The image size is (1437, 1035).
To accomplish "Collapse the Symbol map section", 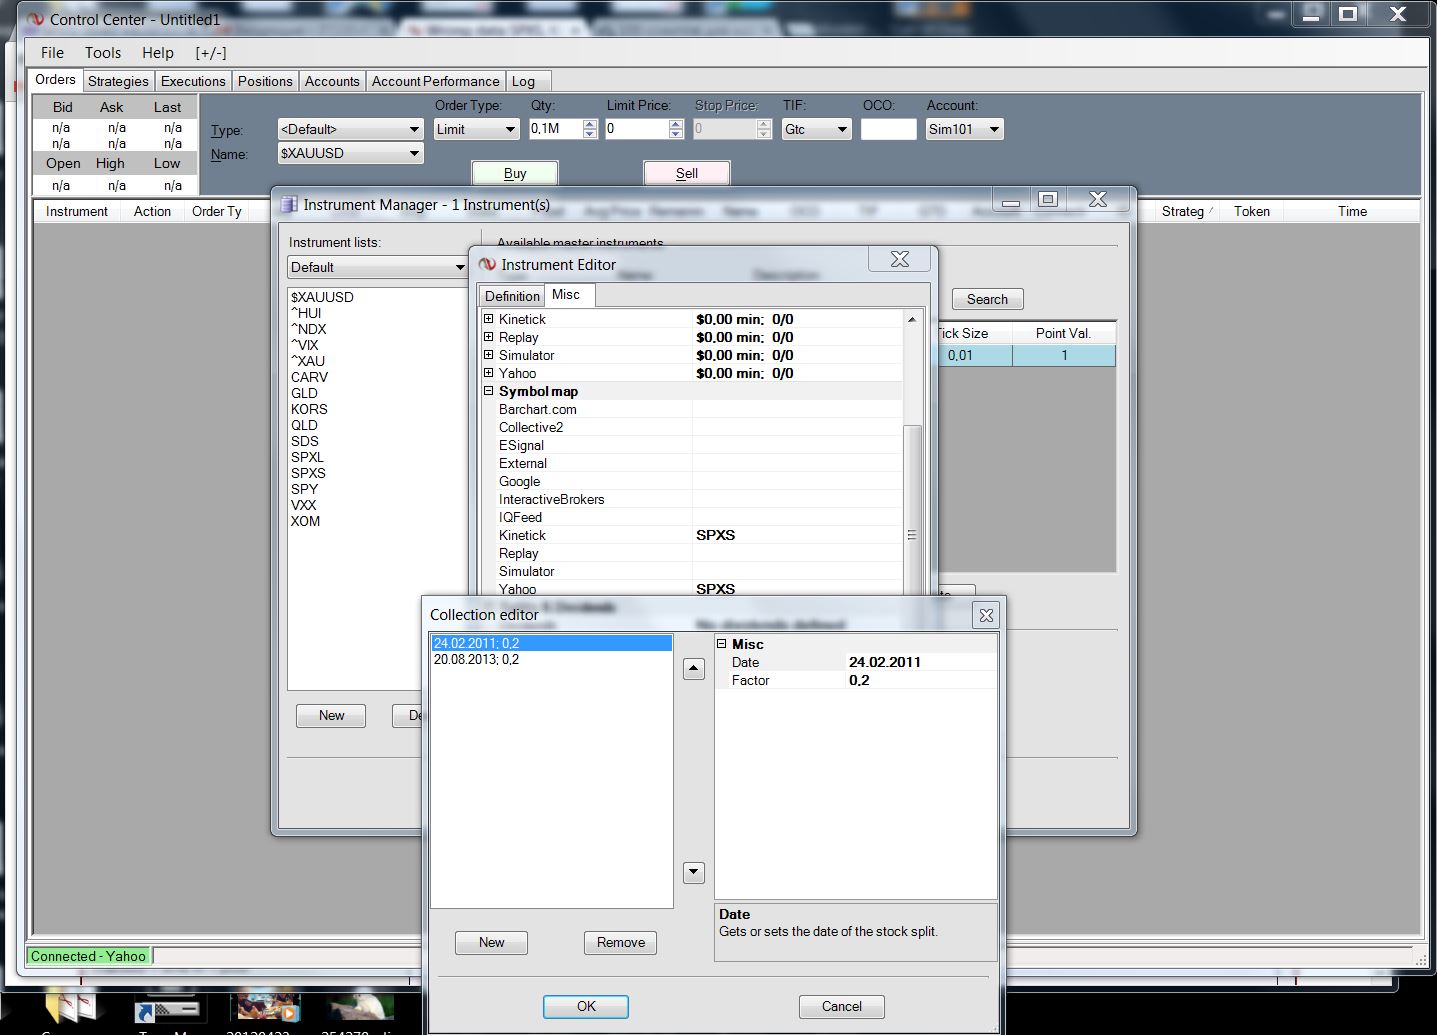I will click(489, 391).
